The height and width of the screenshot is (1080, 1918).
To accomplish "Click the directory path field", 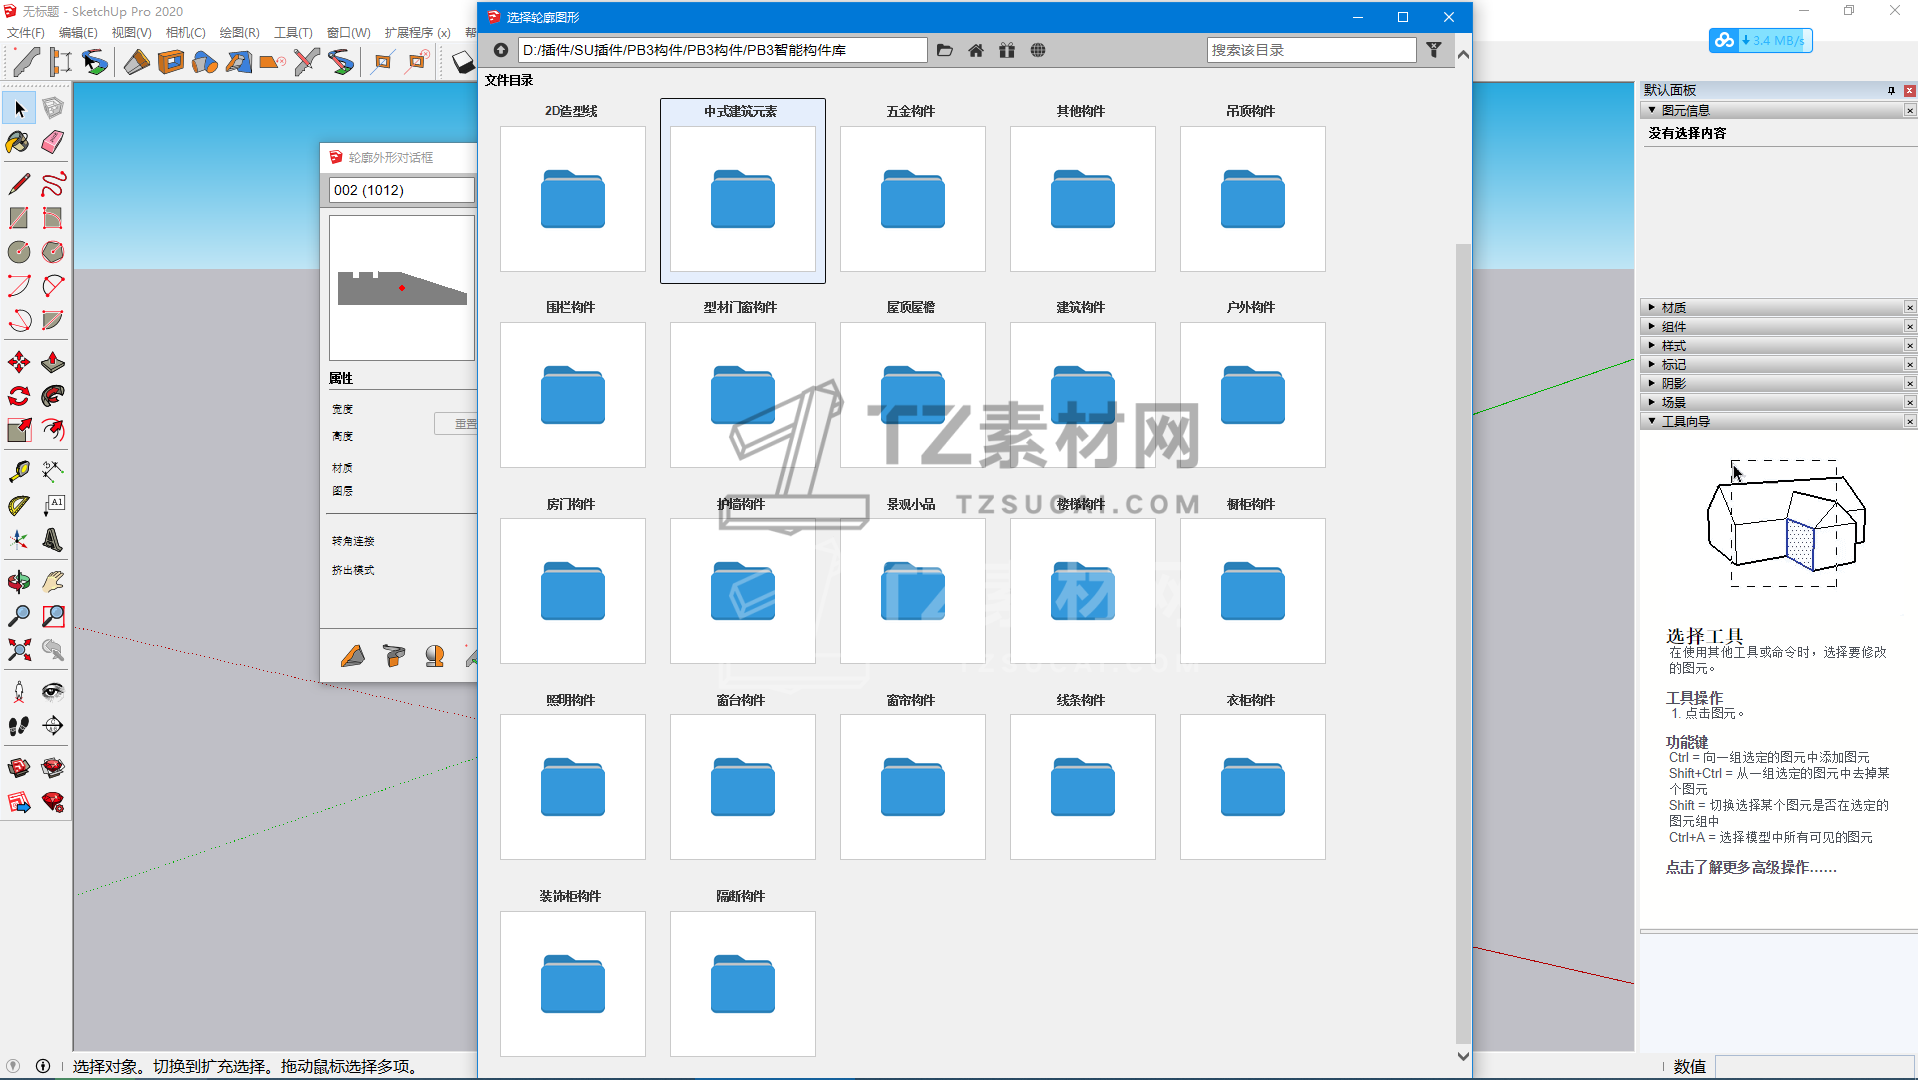I will tap(723, 50).
